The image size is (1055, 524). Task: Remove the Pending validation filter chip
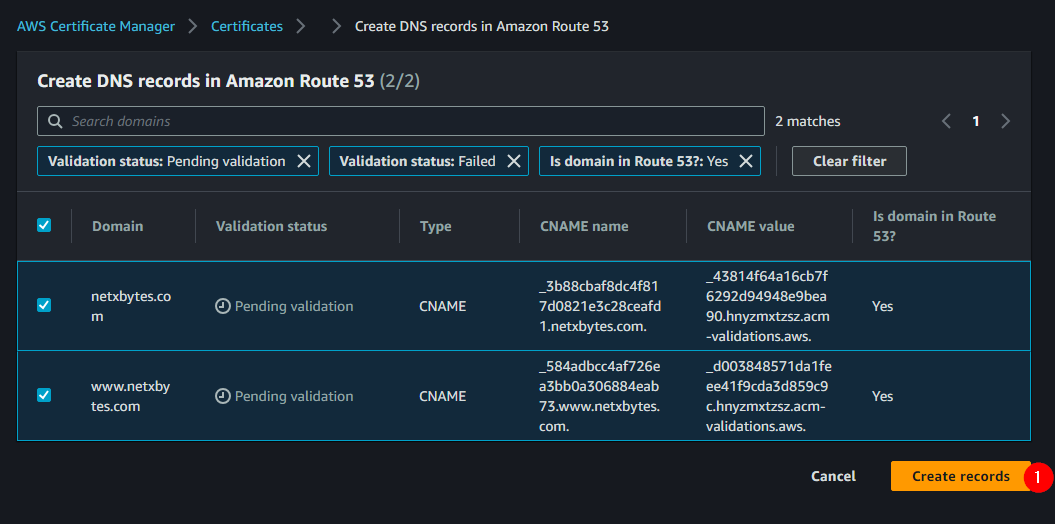[x=304, y=161]
